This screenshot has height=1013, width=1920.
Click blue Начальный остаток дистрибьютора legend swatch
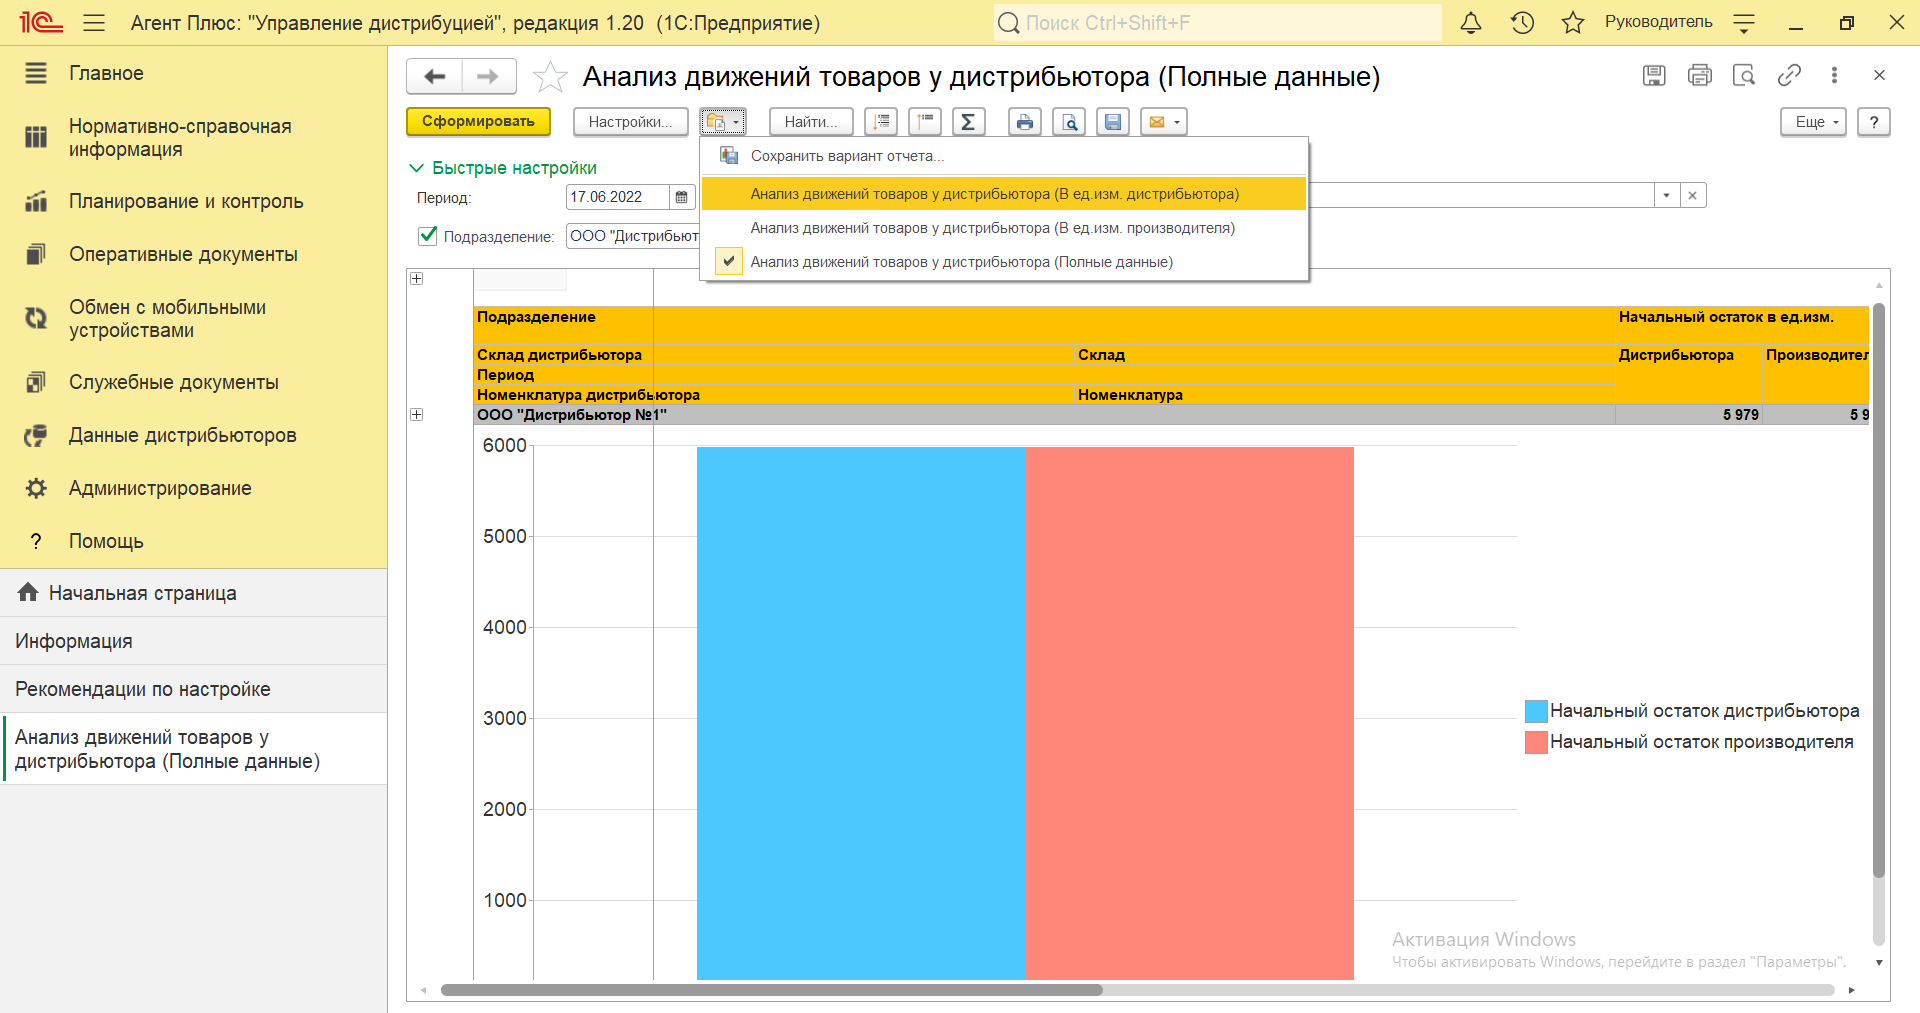click(x=1536, y=711)
